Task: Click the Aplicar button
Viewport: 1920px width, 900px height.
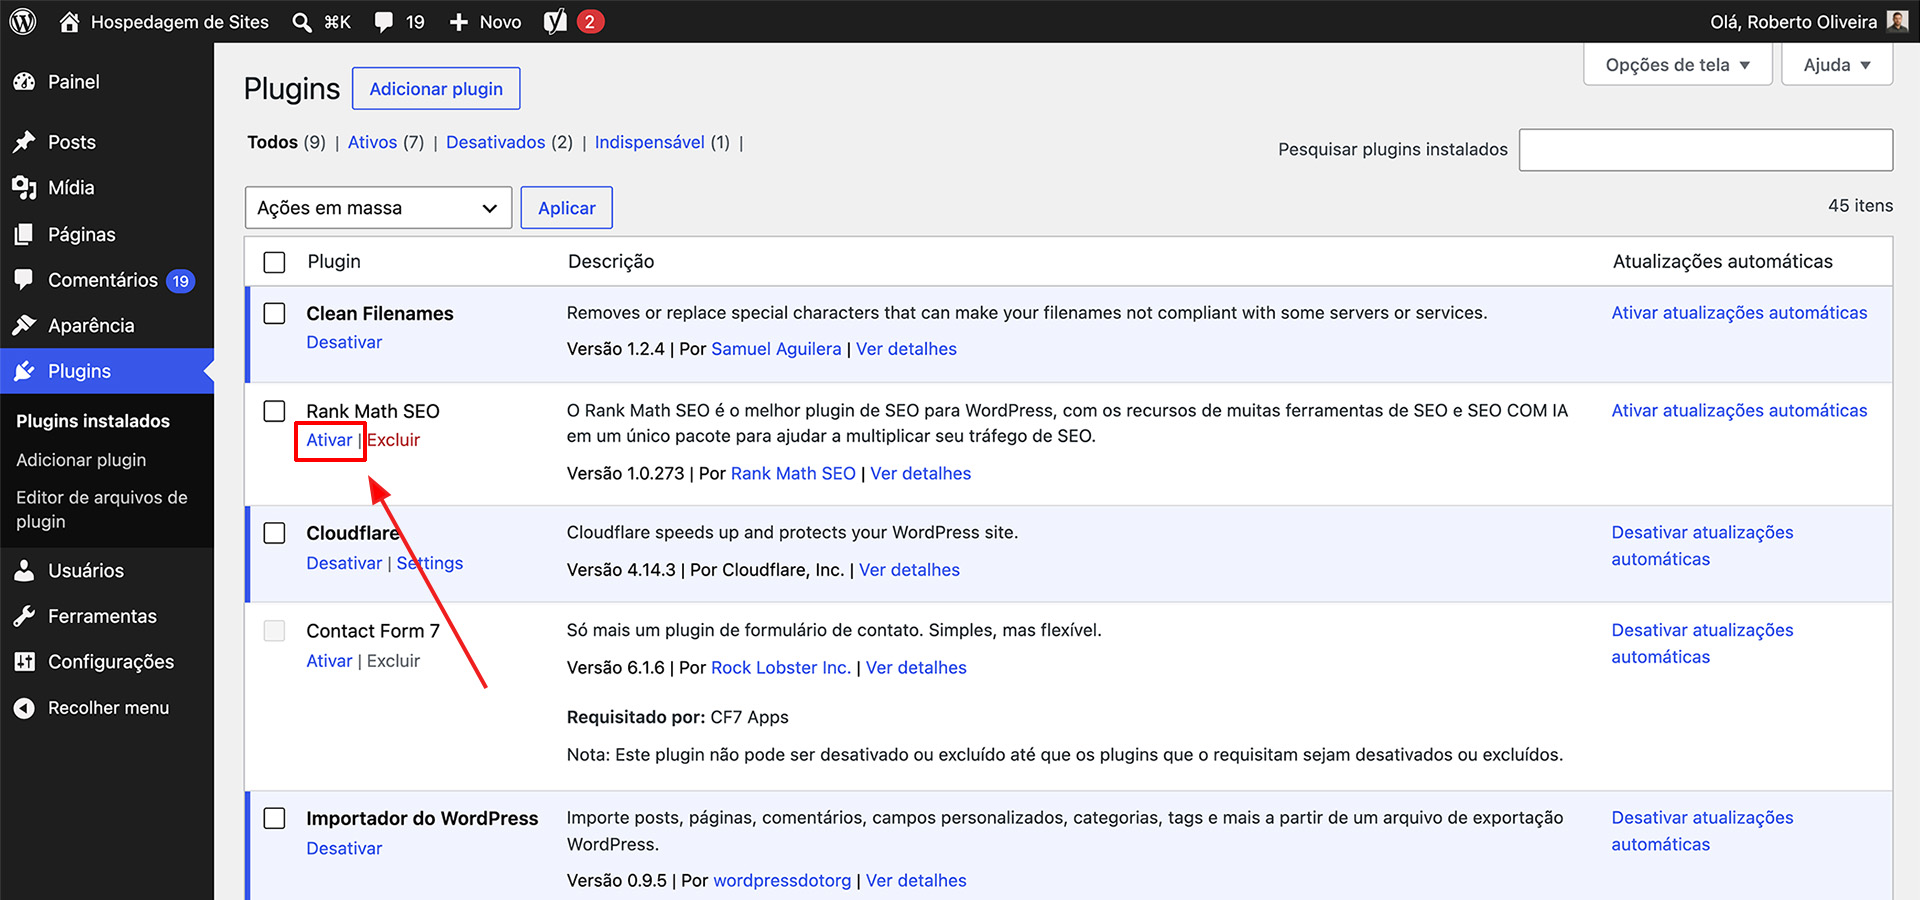Action: [x=566, y=208]
